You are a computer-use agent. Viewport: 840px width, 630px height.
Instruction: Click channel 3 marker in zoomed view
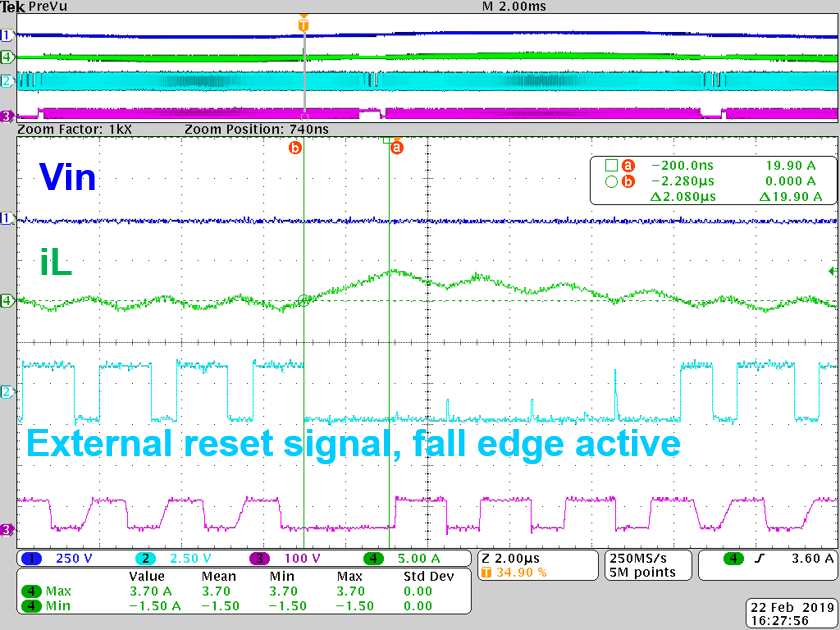point(6,529)
